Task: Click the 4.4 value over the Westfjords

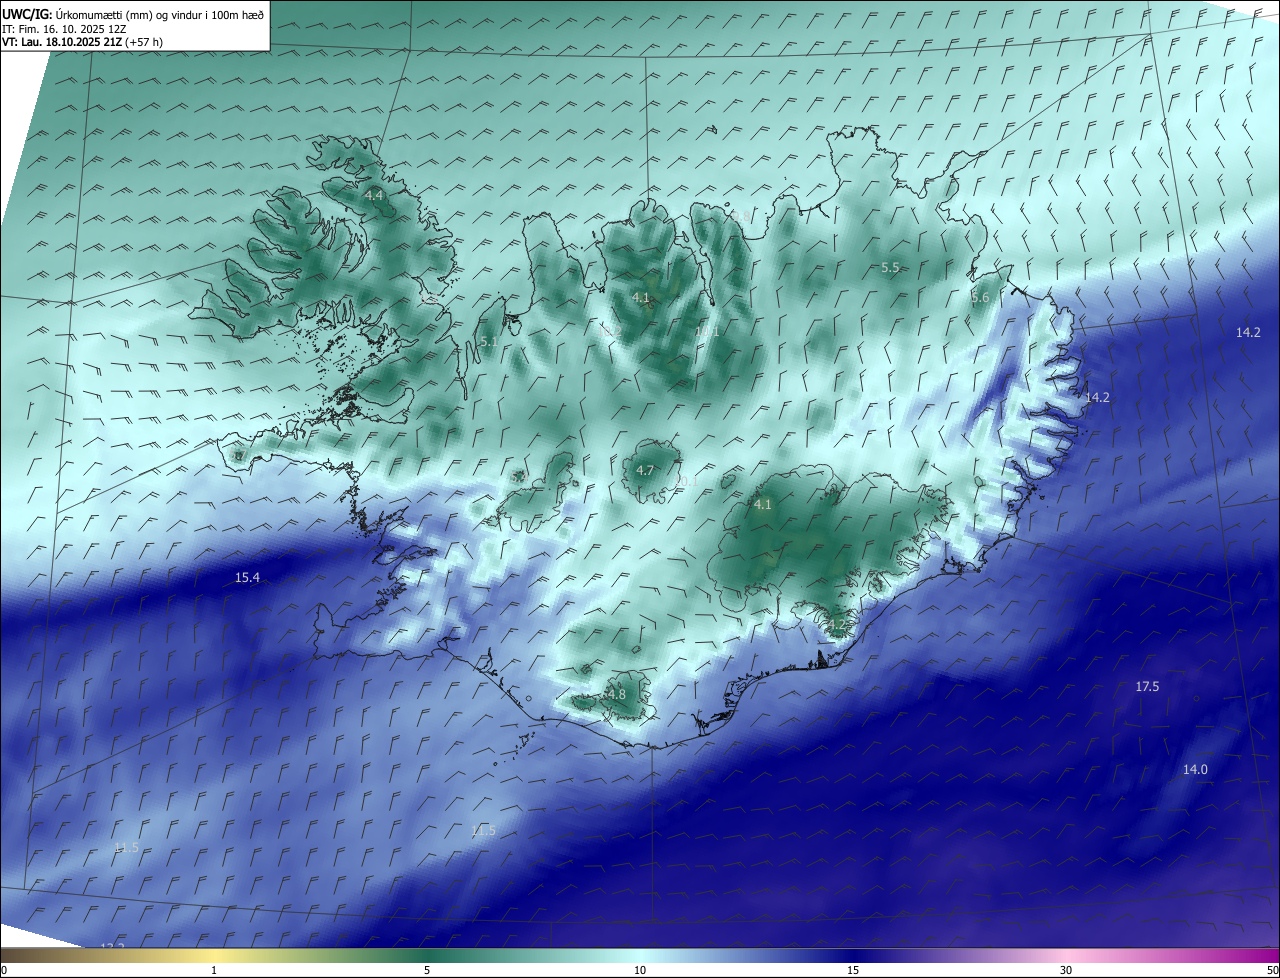Action: (374, 195)
